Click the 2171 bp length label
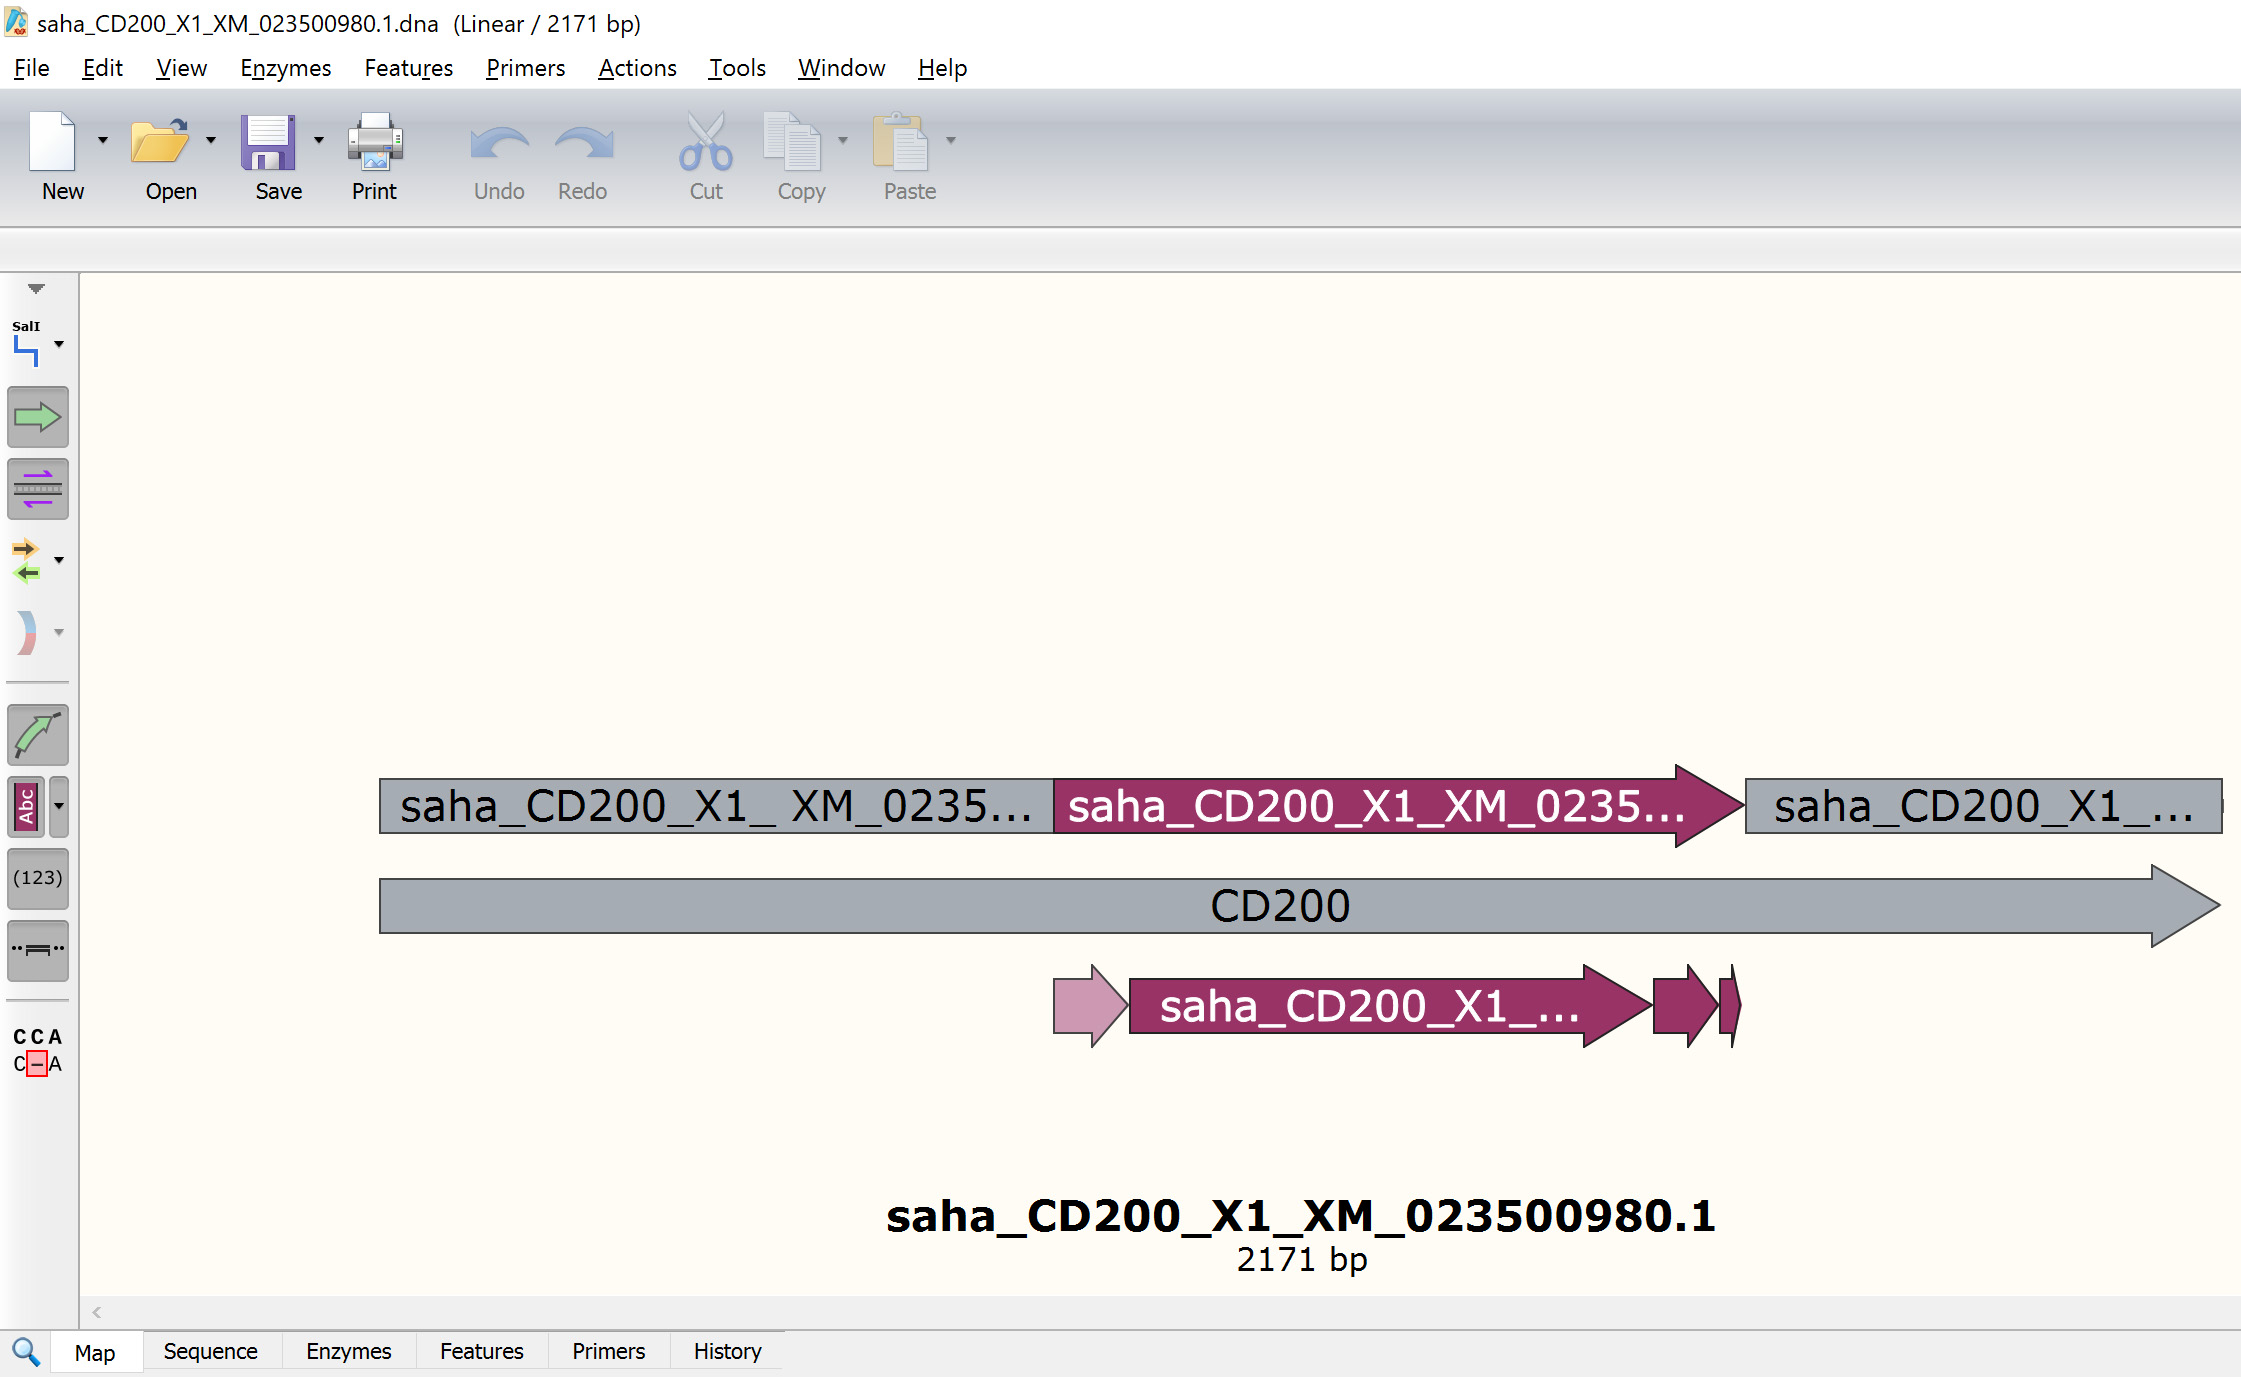Screen dimensions: 2241x1377 1301,1260
